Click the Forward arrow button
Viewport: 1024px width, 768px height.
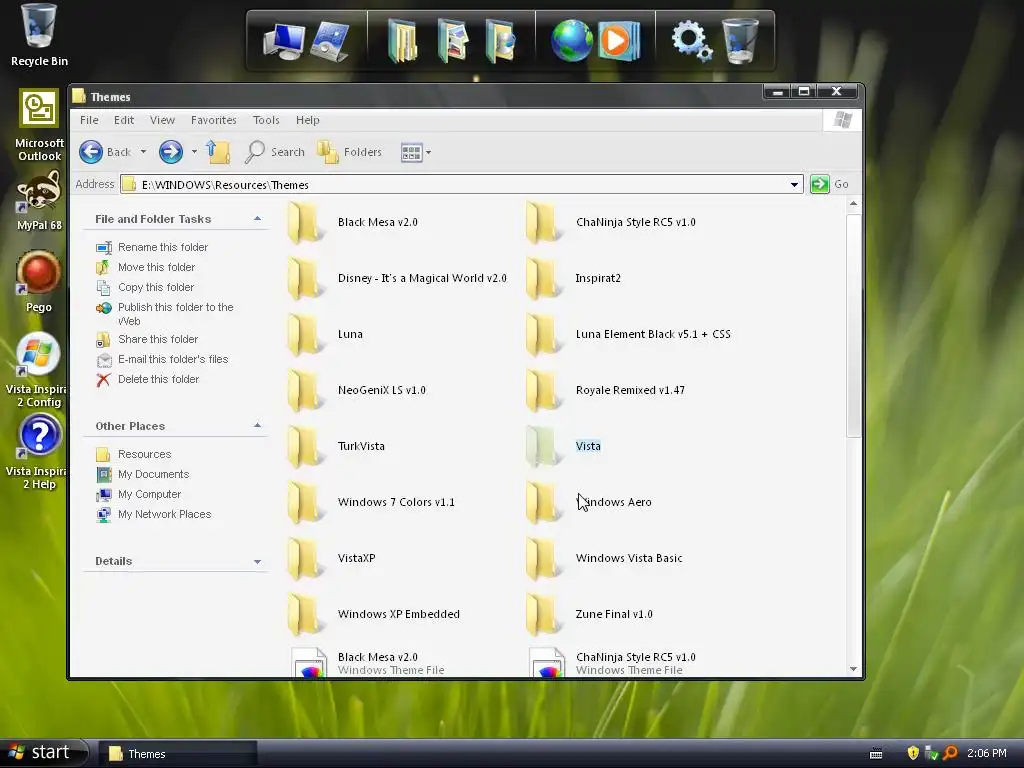171,152
